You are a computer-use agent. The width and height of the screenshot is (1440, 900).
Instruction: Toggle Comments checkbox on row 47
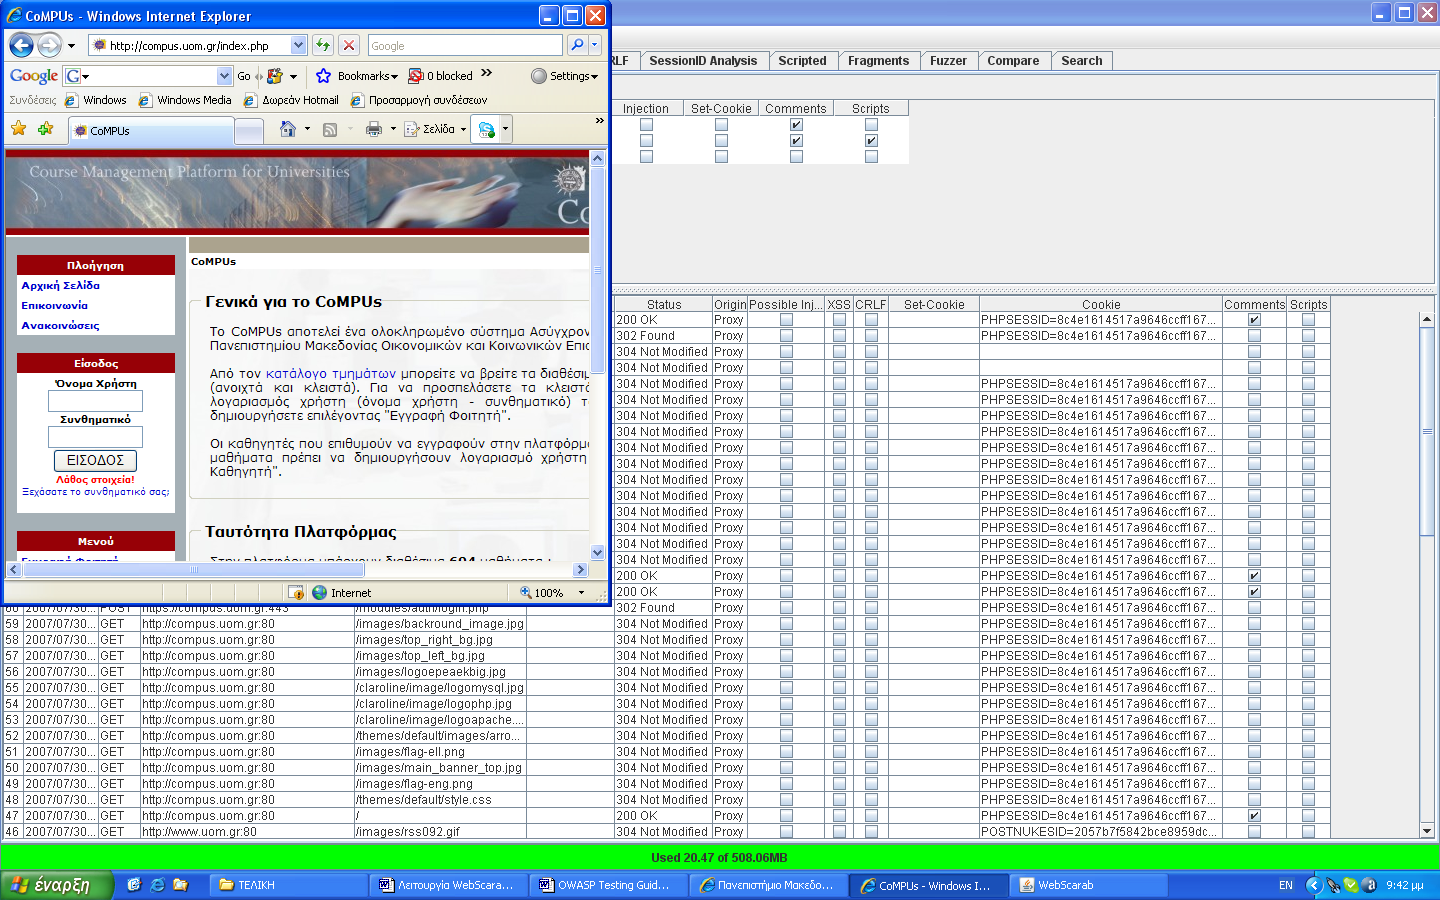1254,816
